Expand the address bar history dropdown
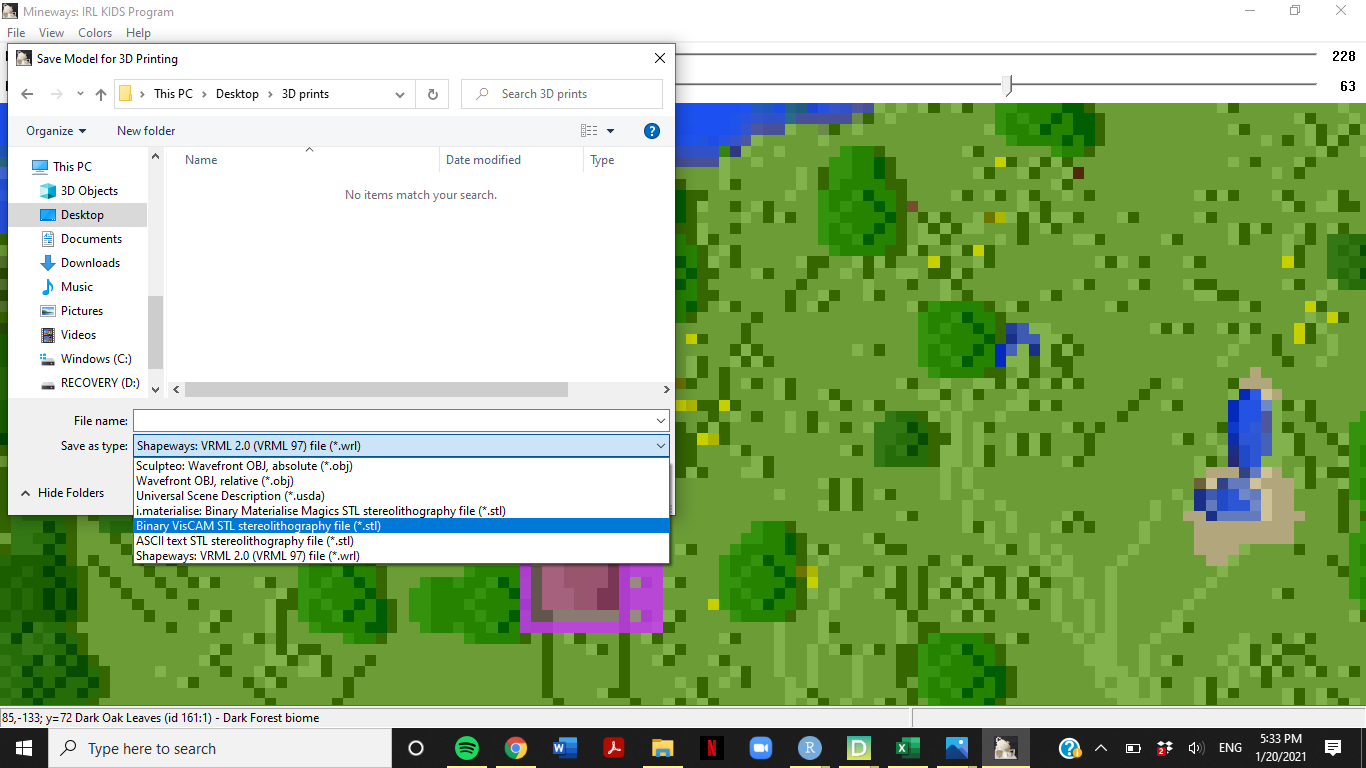 point(400,94)
